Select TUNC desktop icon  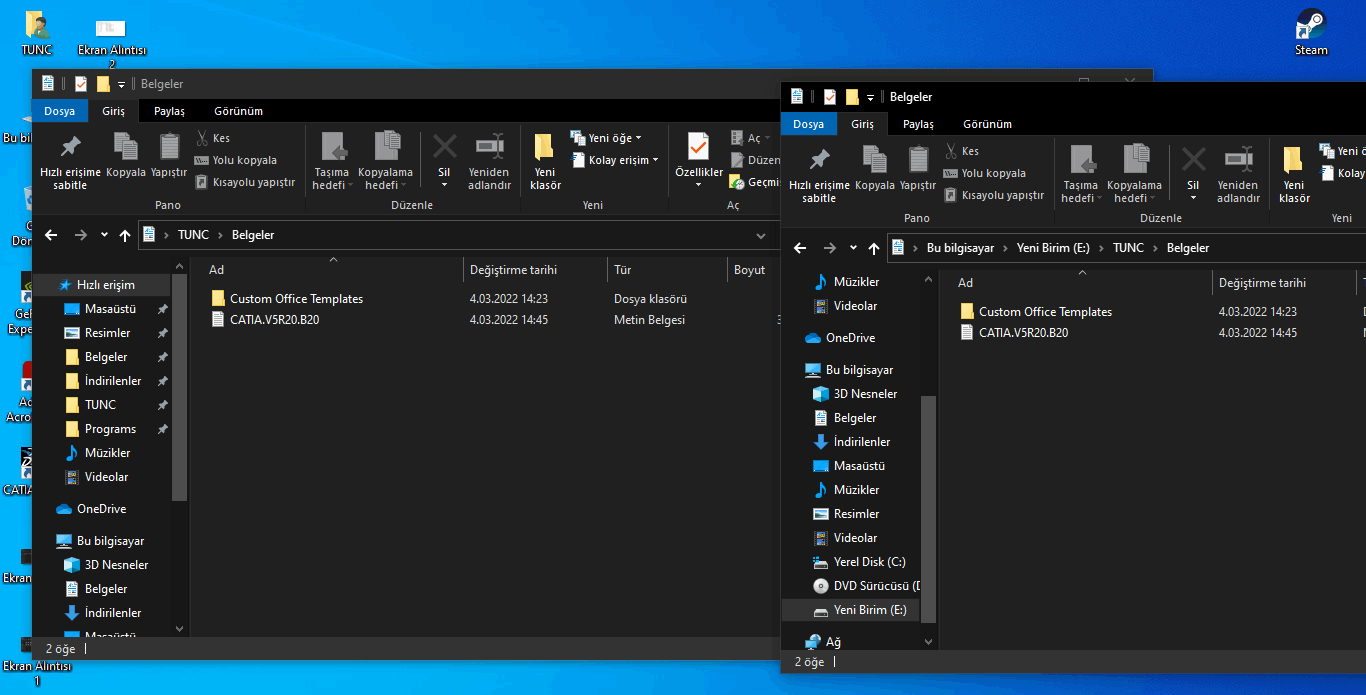pos(37,31)
